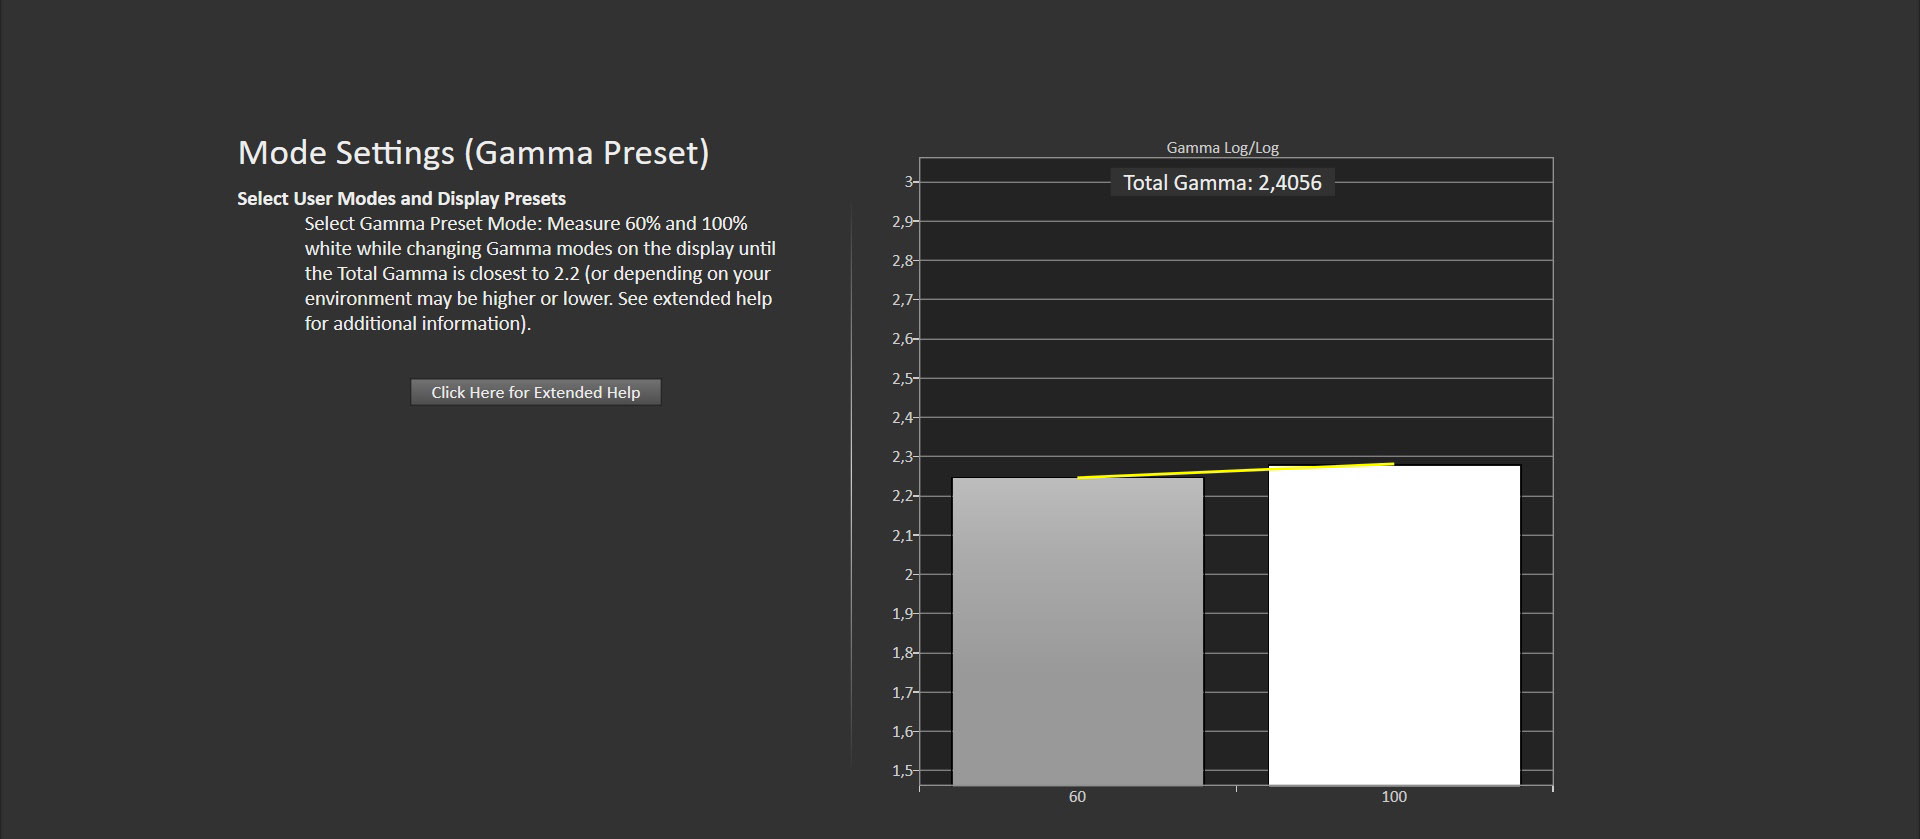Click the Select Gamma Preset Mode instructions paragraph

tap(540, 273)
